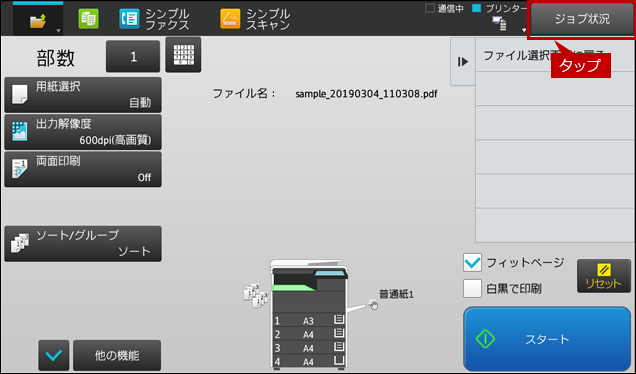Image resolution: width=636 pixels, height=374 pixels.
Task: Tap the 部数 copies count field
Action: [133, 56]
